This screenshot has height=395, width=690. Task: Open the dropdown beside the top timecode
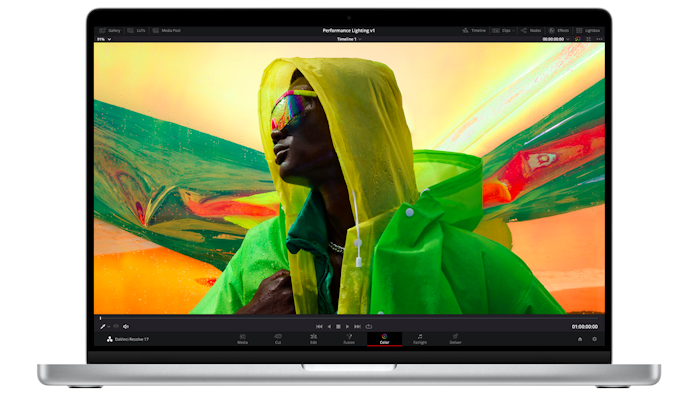point(568,39)
